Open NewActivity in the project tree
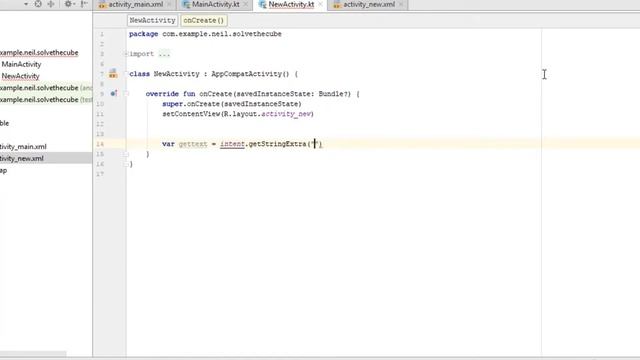The image size is (640, 360). (20, 76)
